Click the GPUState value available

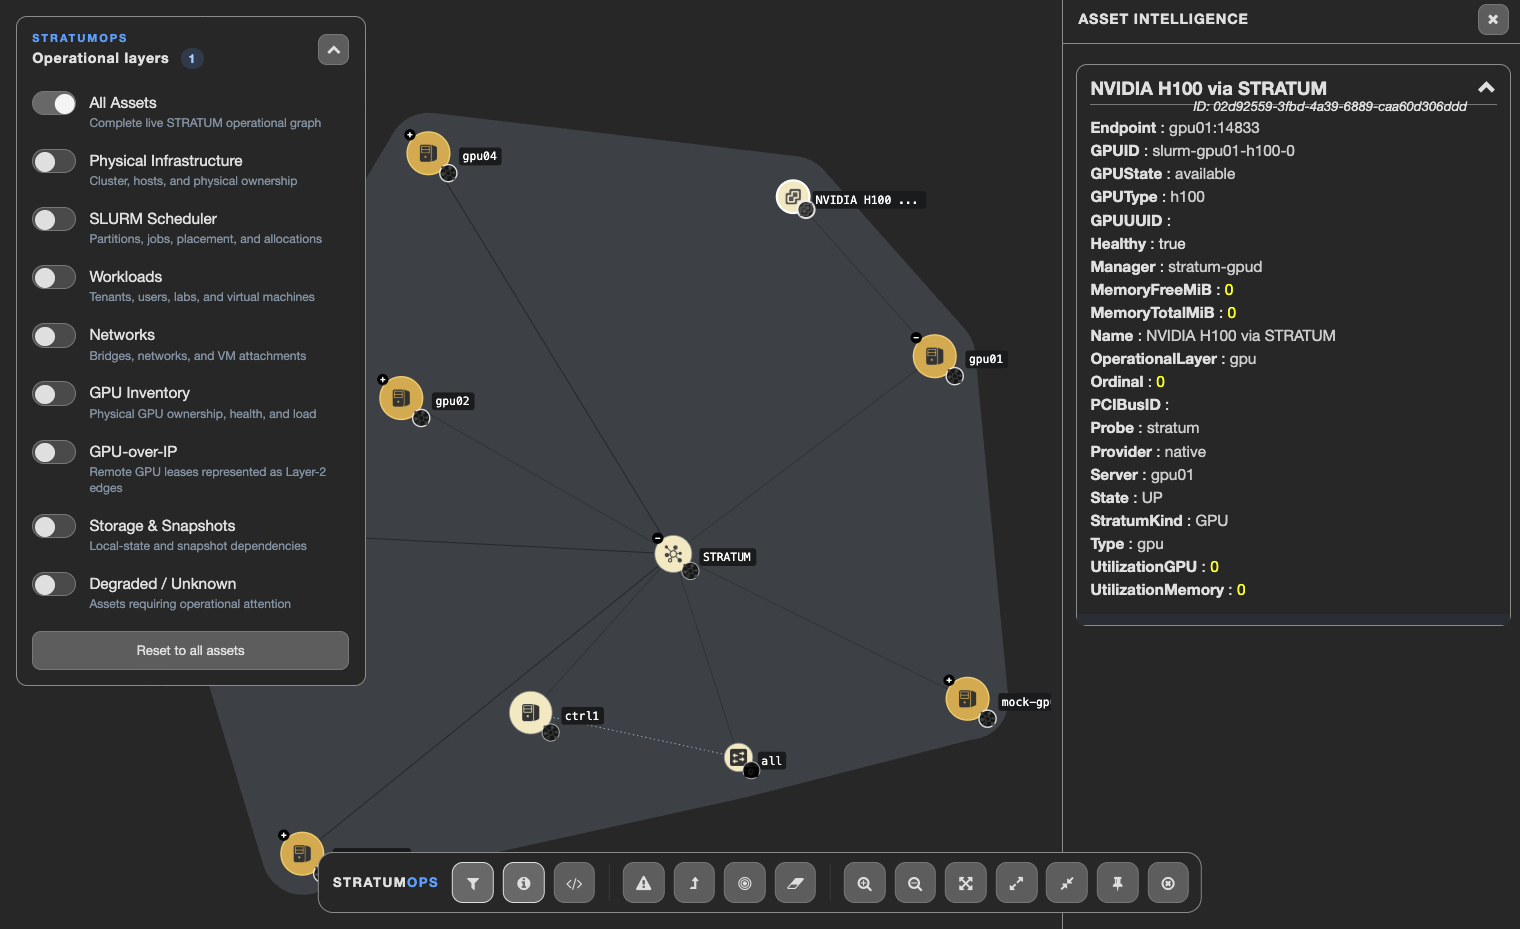(1205, 174)
